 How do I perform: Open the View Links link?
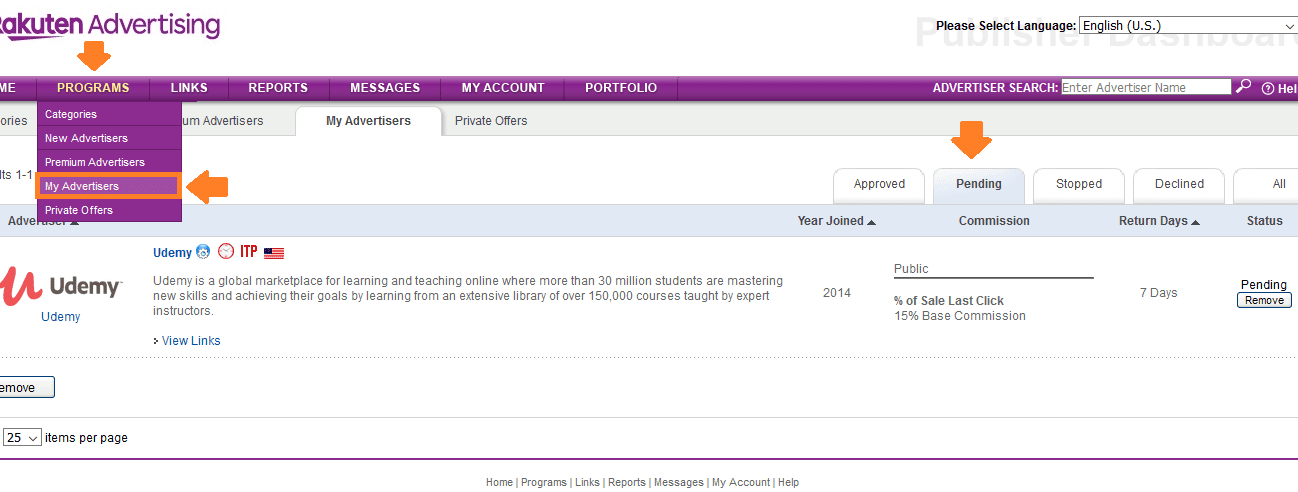[x=191, y=341]
